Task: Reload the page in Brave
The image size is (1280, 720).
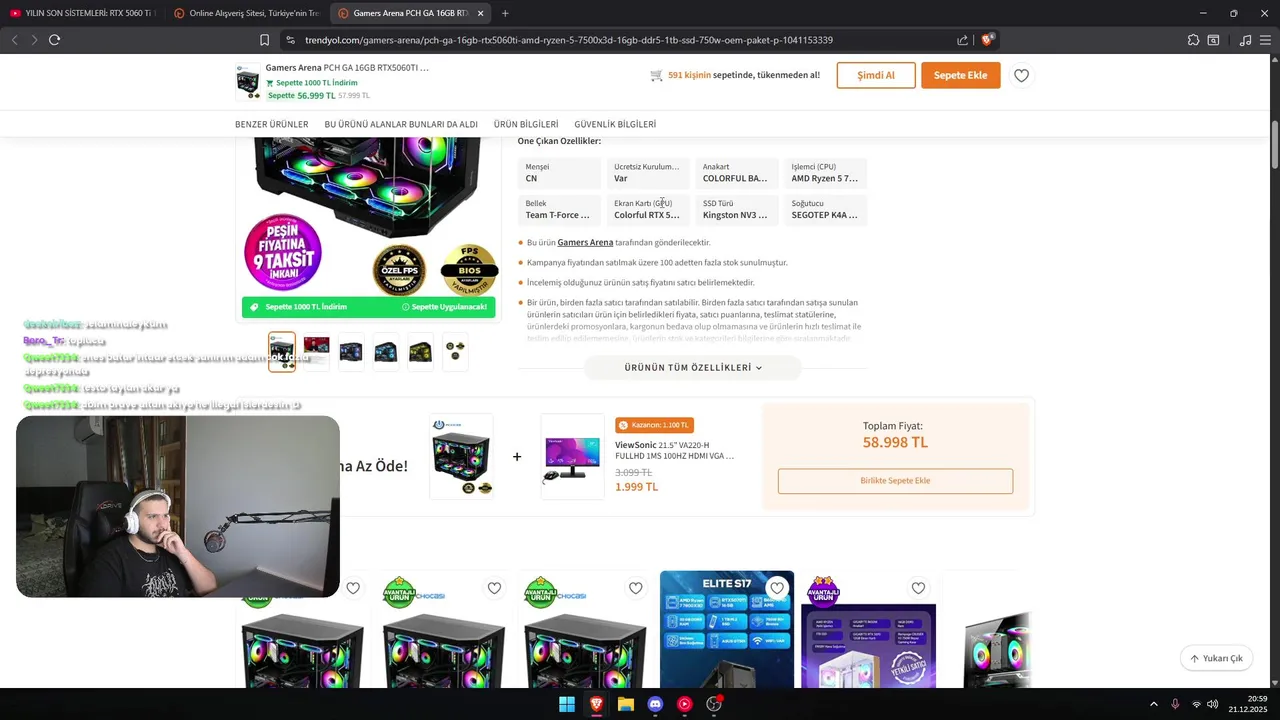Action: [54, 40]
